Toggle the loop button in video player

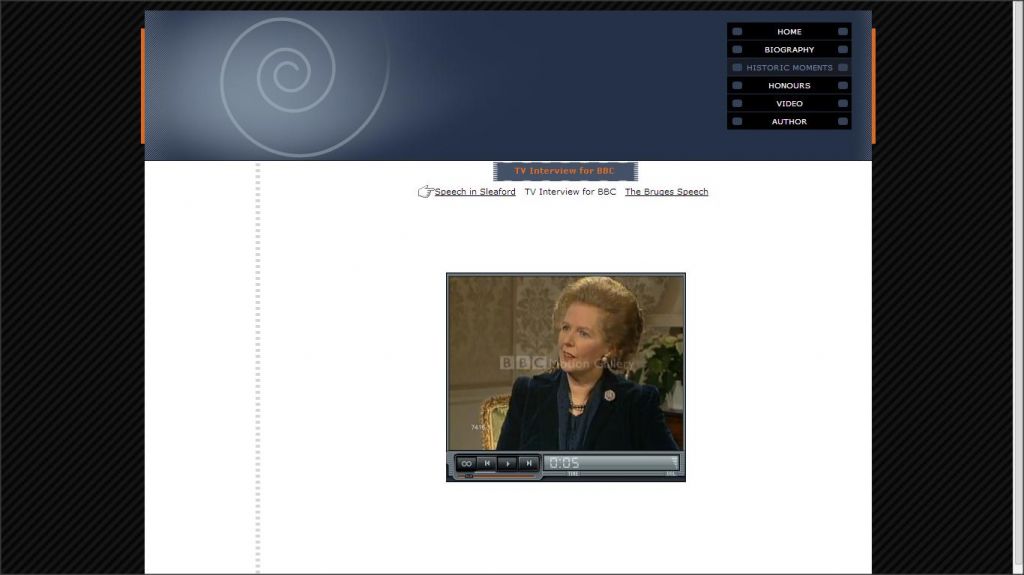tap(466, 463)
